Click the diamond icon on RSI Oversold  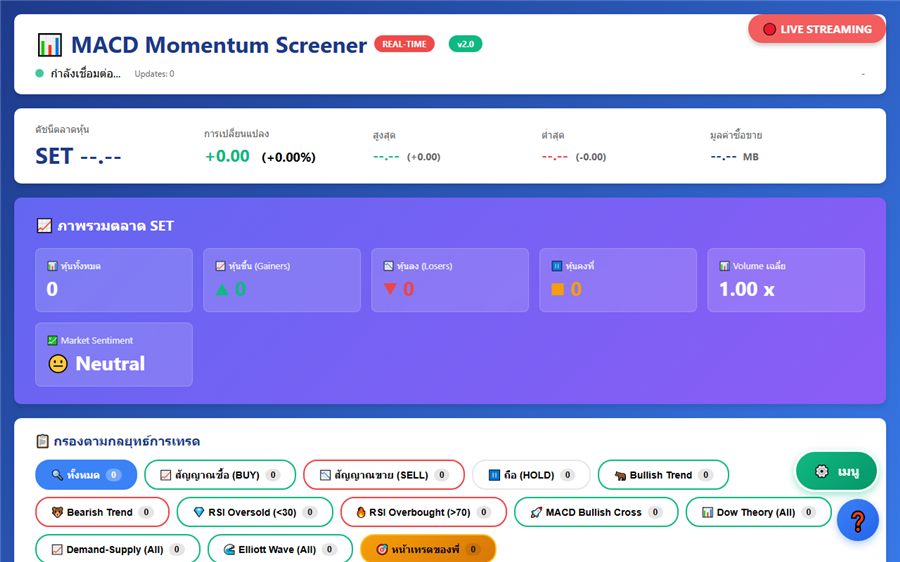coord(199,512)
